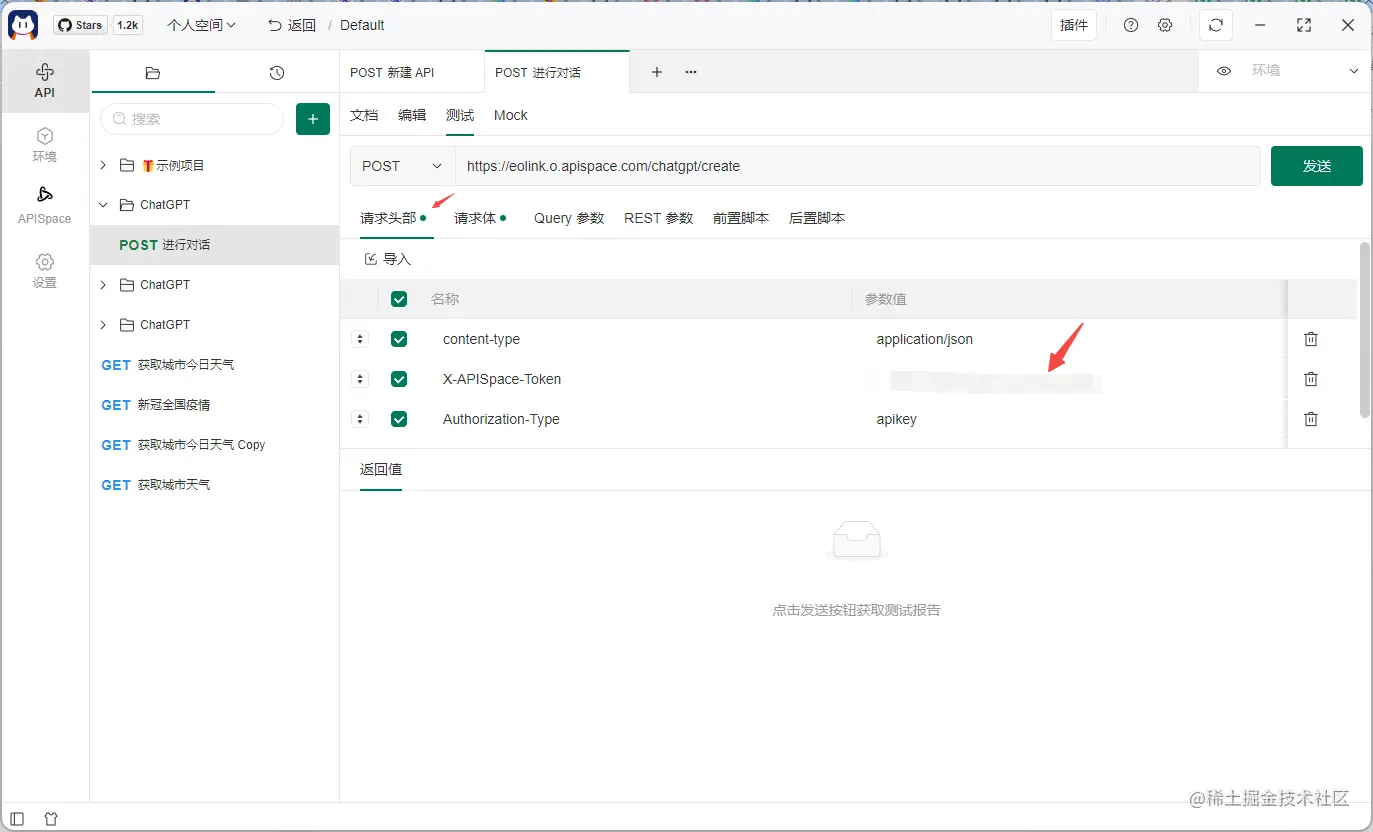
Task: Select the 请求头部 tab
Action: click(393, 218)
